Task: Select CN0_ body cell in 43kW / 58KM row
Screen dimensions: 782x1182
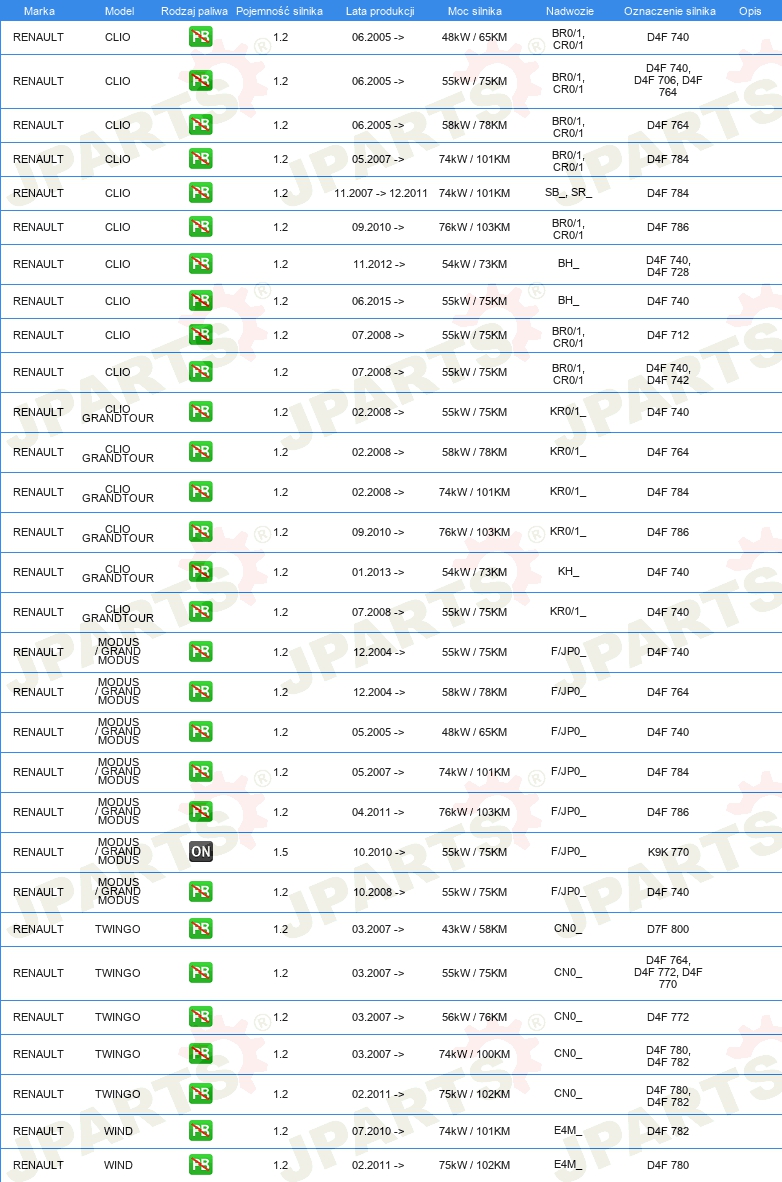Action: (568, 929)
